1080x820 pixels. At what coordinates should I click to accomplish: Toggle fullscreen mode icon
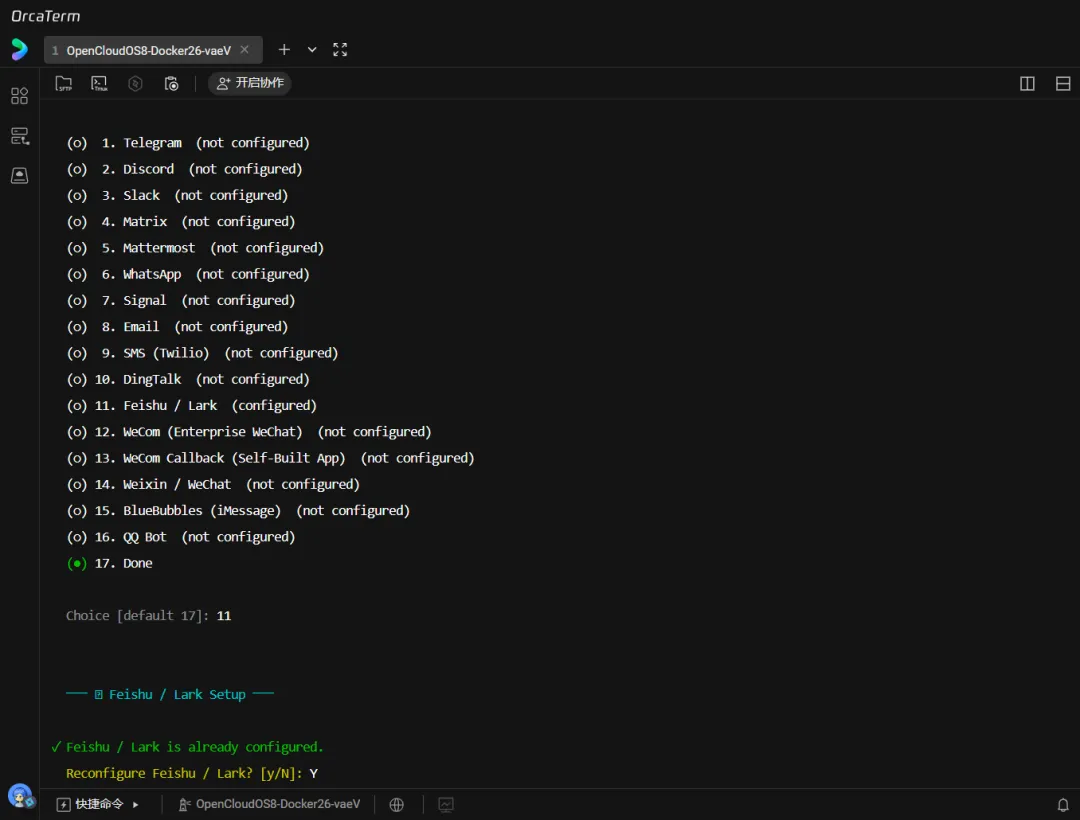340,50
